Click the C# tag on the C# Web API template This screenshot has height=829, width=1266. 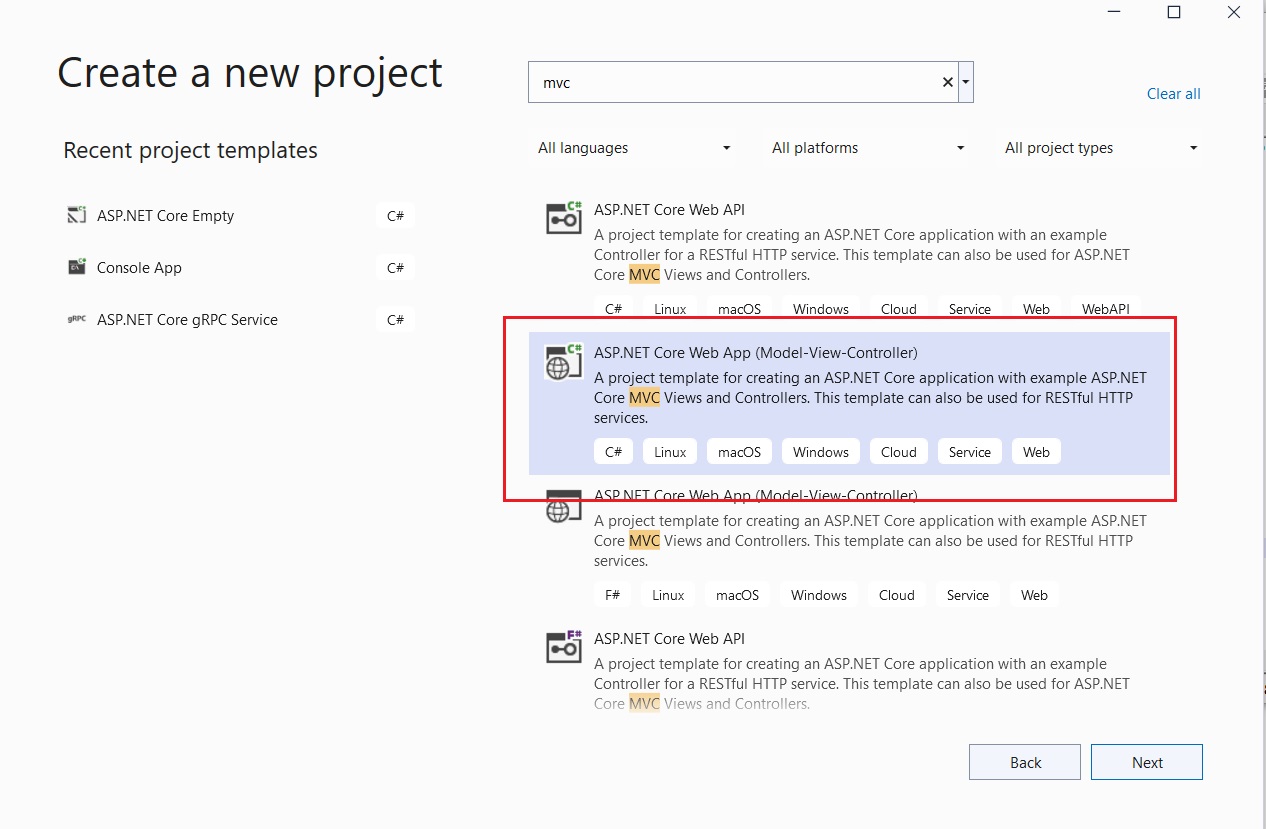(x=613, y=309)
